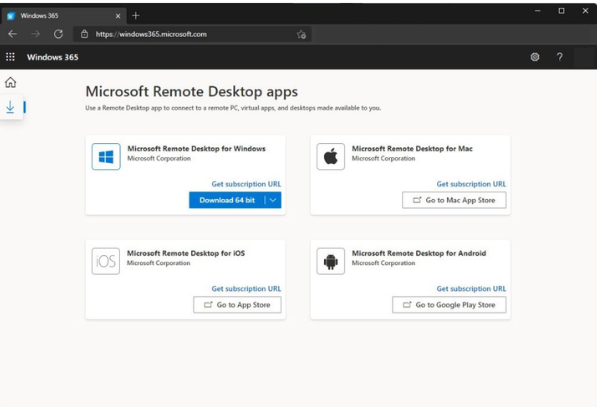Image resolution: width=597 pixels, height=407 pixels.
Task: Get subscription URL for Windows
Action: pos(246,184)
